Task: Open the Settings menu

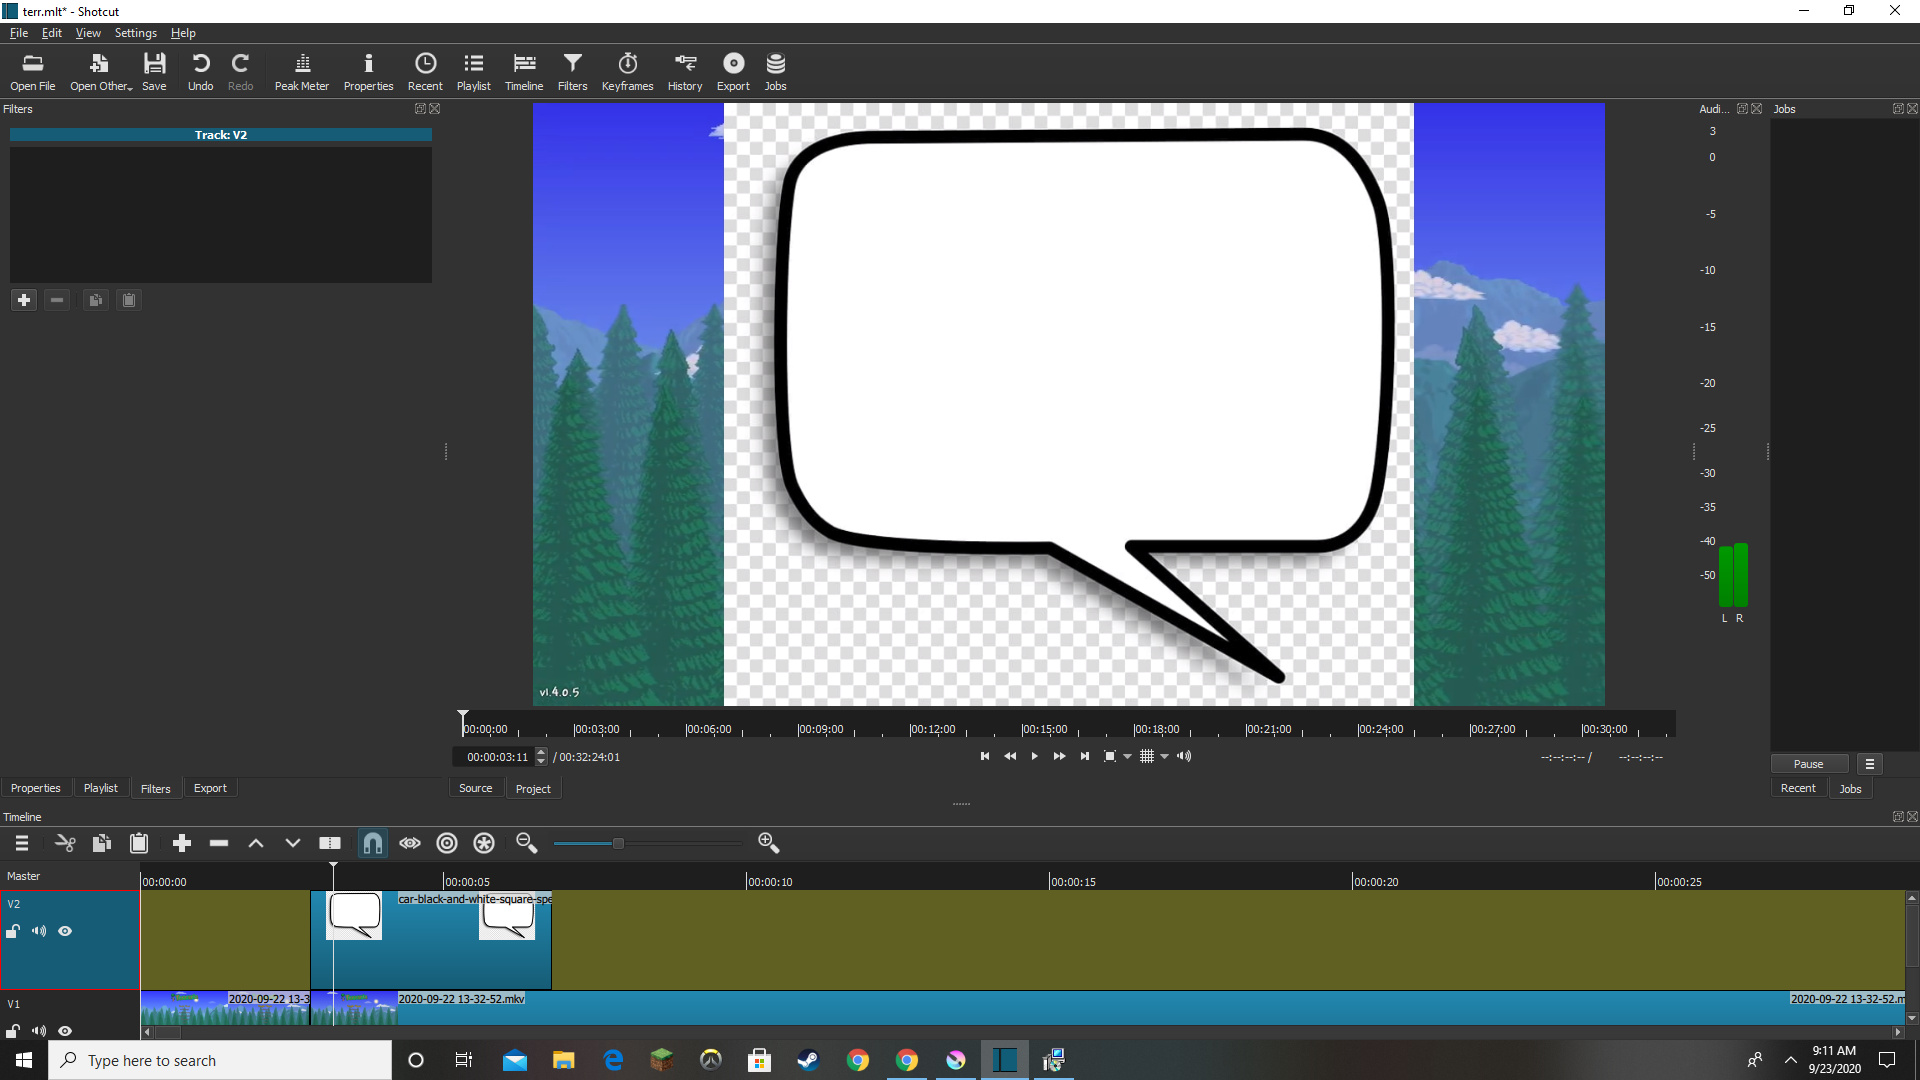Action: coord(135,33)
